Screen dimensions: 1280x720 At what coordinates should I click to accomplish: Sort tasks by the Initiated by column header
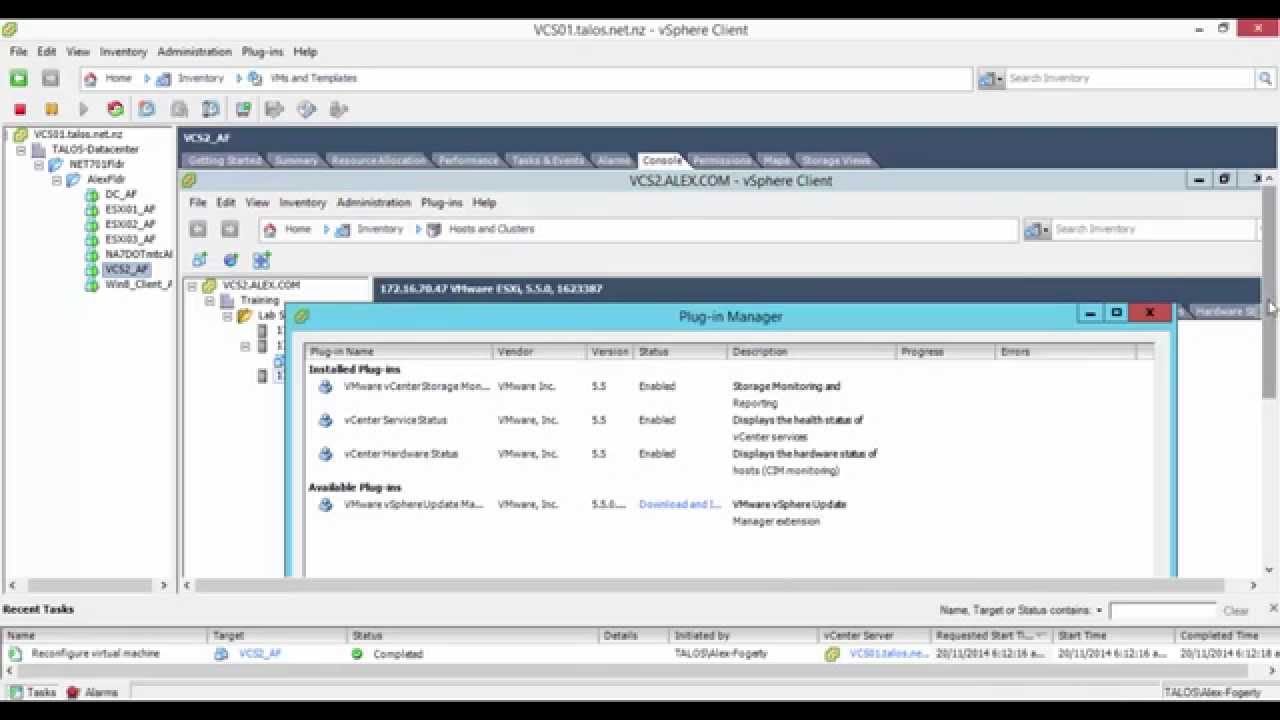pyautogui.click(x=743, y=636)
